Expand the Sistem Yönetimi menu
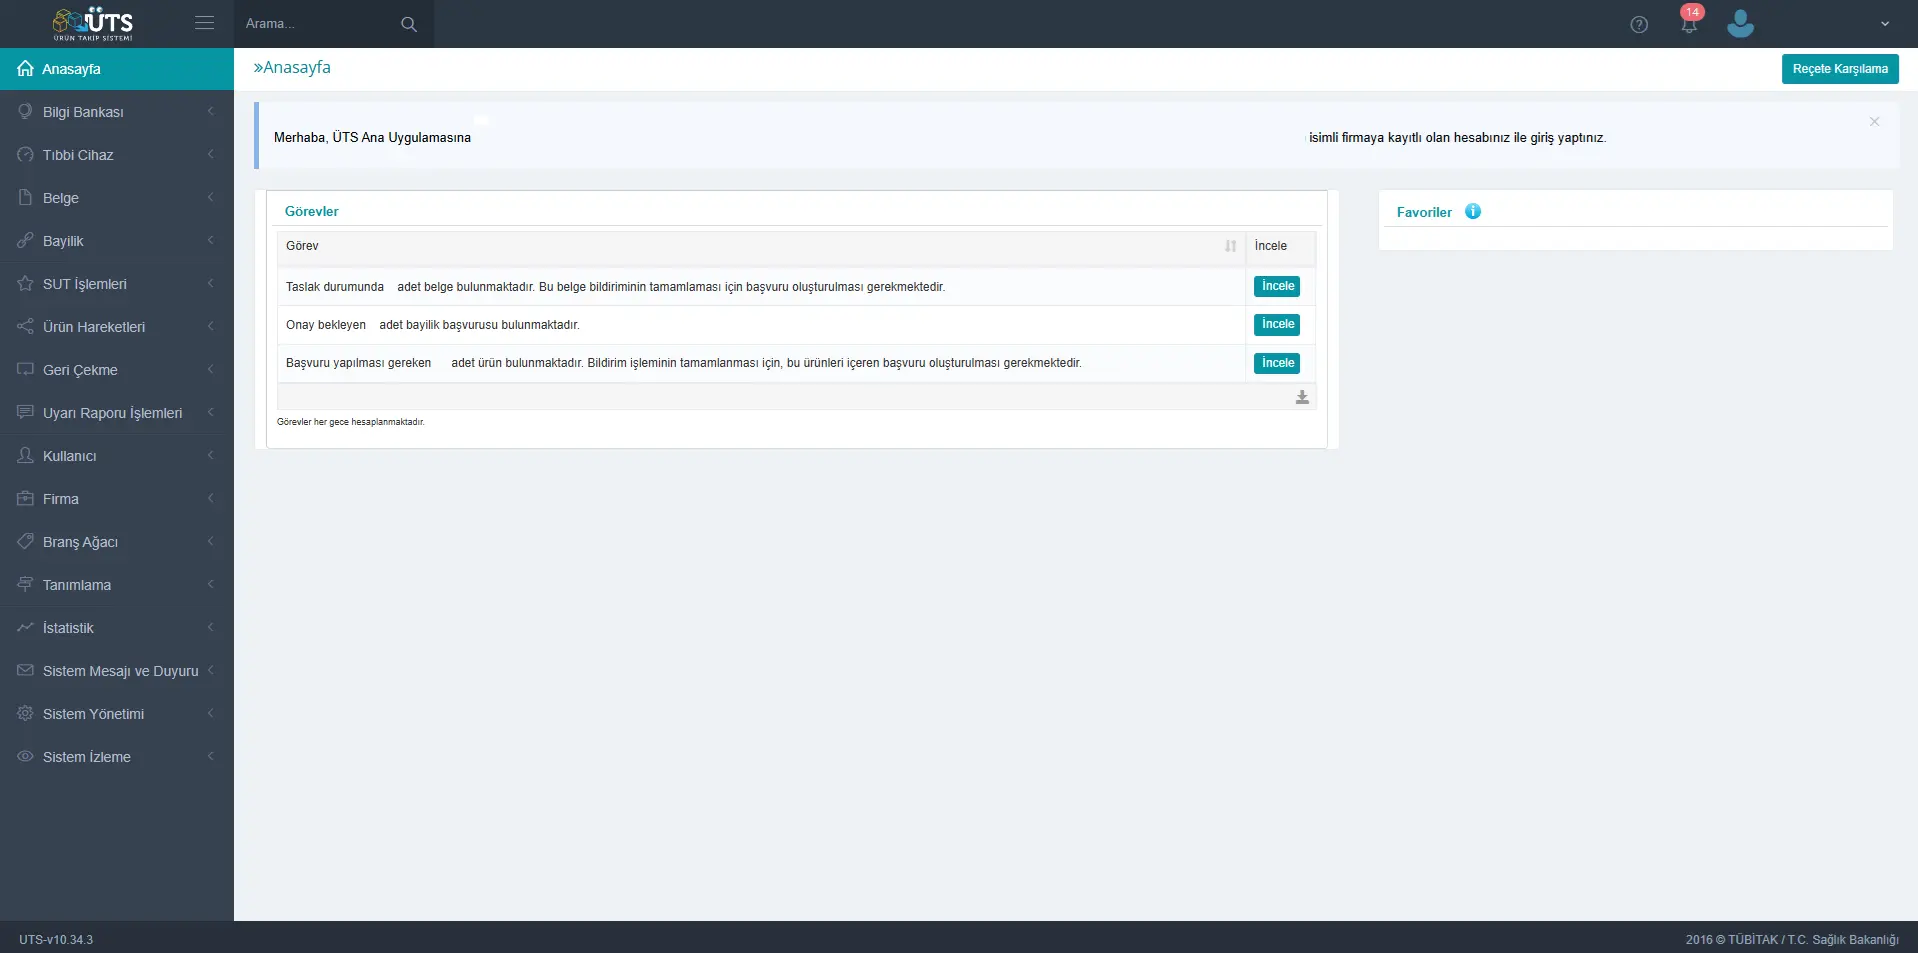1918x953 pixels. 116,714
